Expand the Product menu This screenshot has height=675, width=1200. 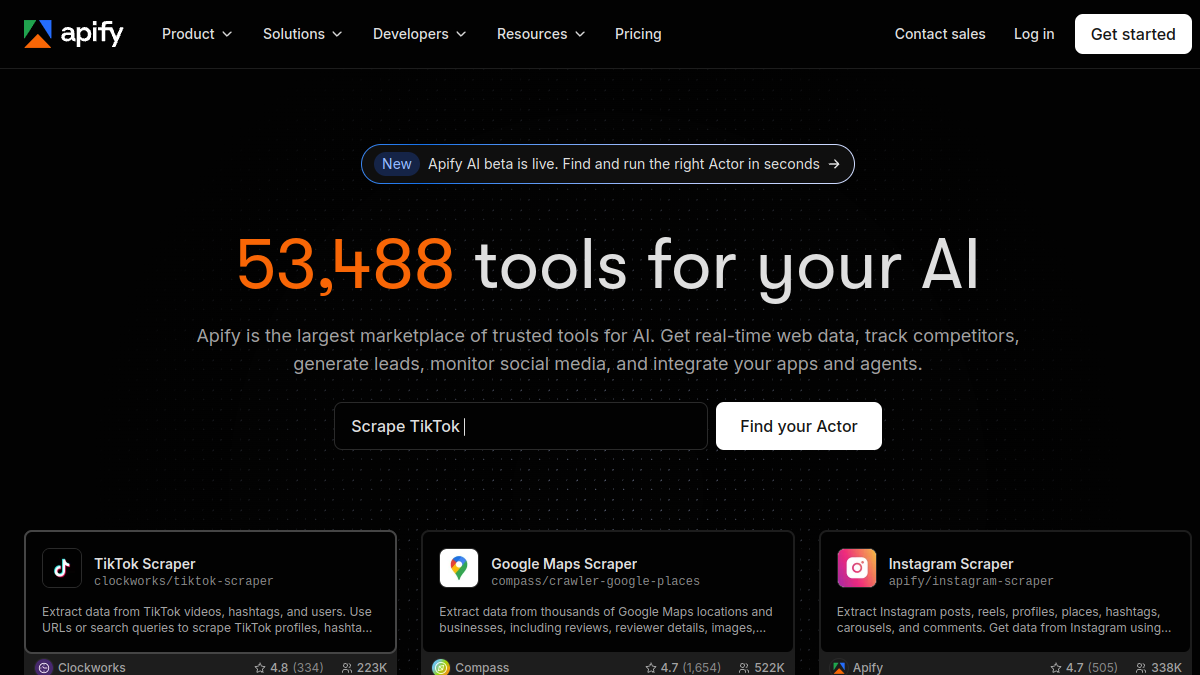click(x=197, y=34)
